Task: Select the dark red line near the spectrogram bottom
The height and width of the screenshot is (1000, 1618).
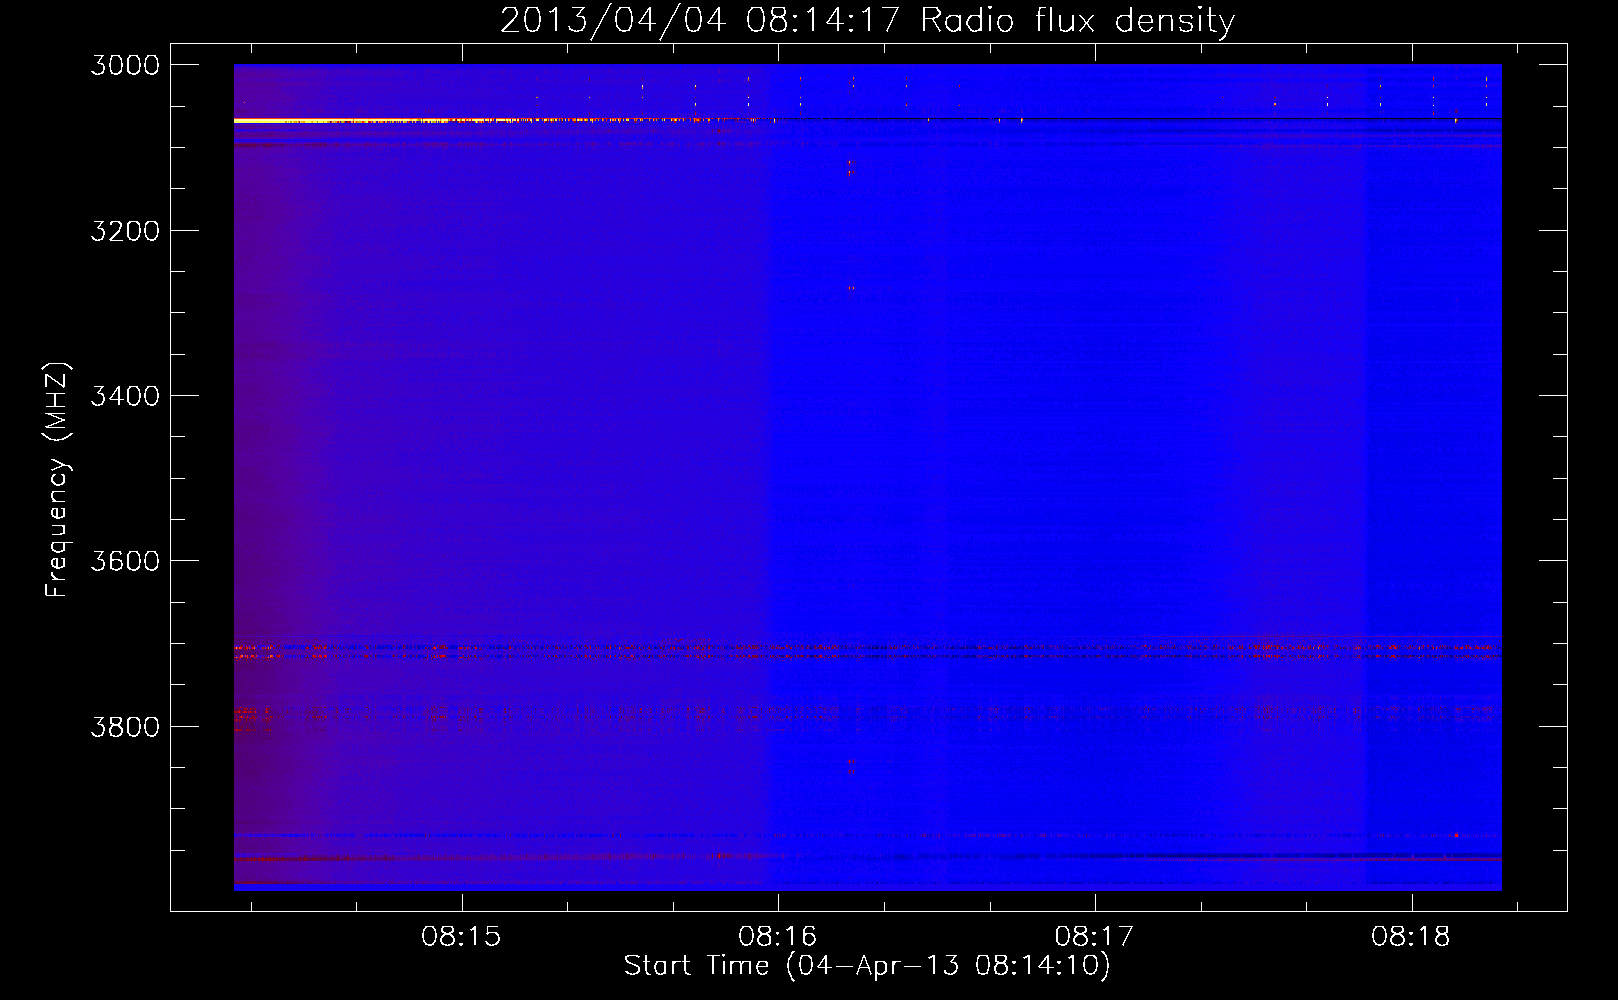Action: pos(867,858)
